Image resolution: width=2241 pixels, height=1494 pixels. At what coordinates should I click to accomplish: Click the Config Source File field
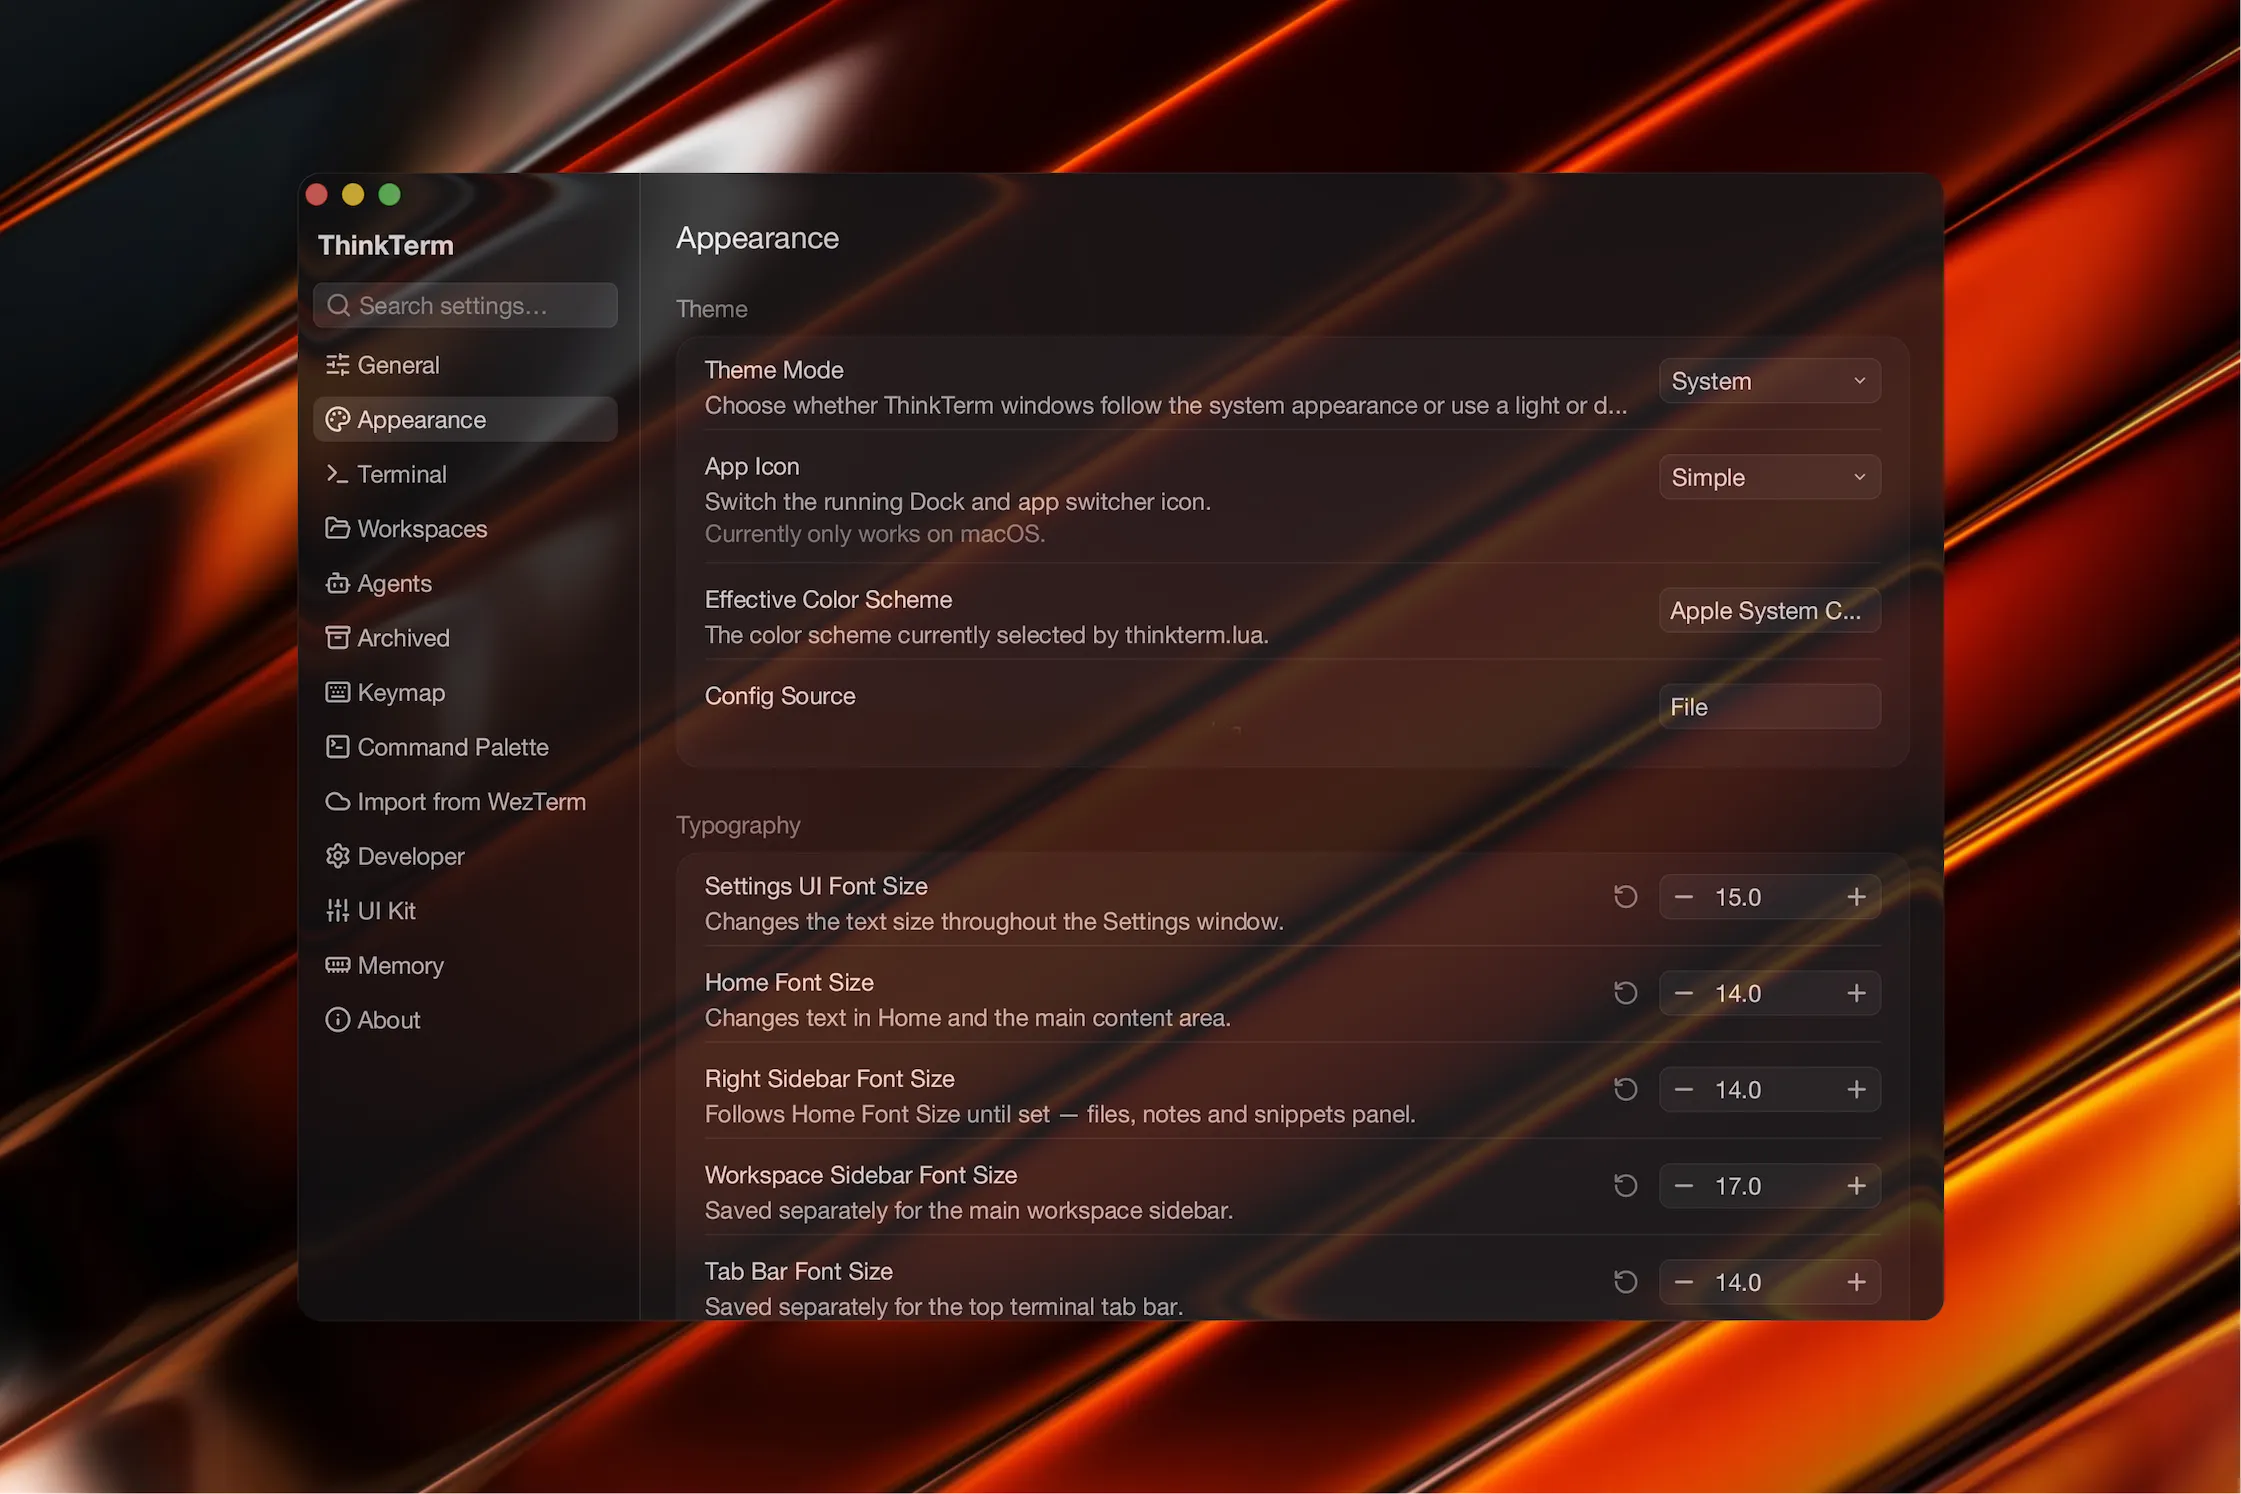point(1769,707)
